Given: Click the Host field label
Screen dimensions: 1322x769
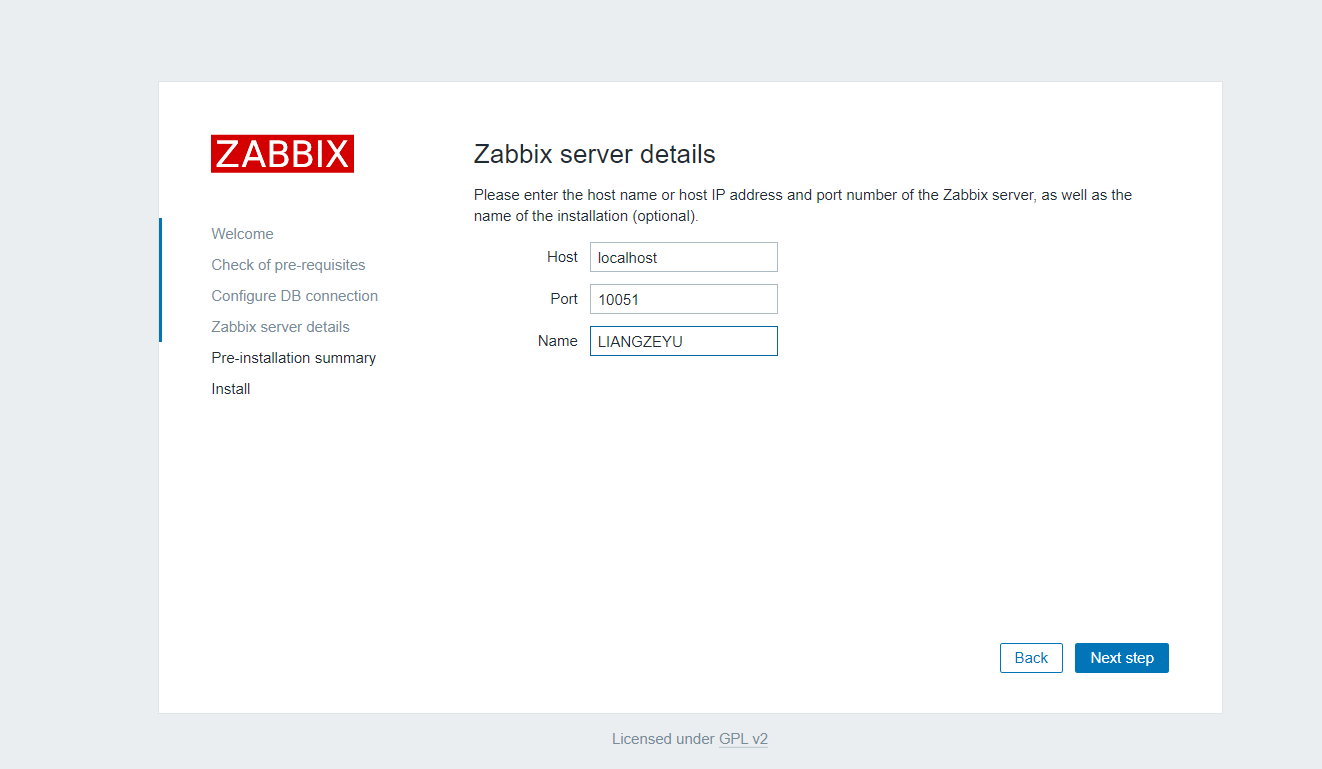Looking at the screenshot, I should click(562, 257).
